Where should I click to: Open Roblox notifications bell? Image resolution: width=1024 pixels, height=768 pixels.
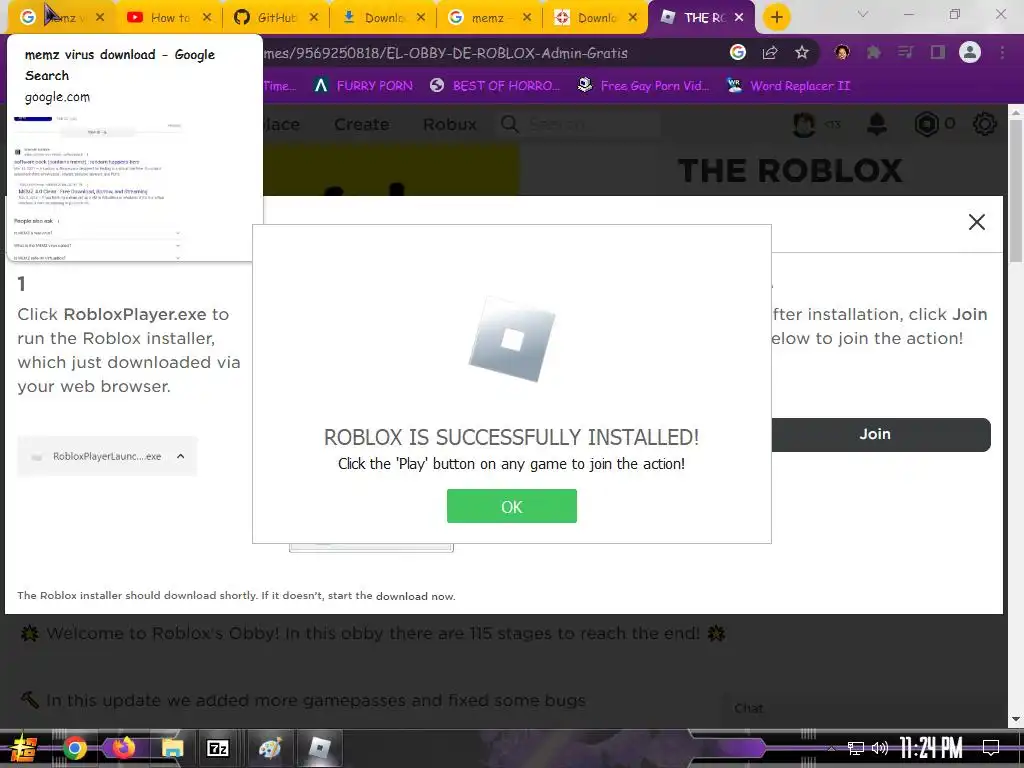click(876, 124)
